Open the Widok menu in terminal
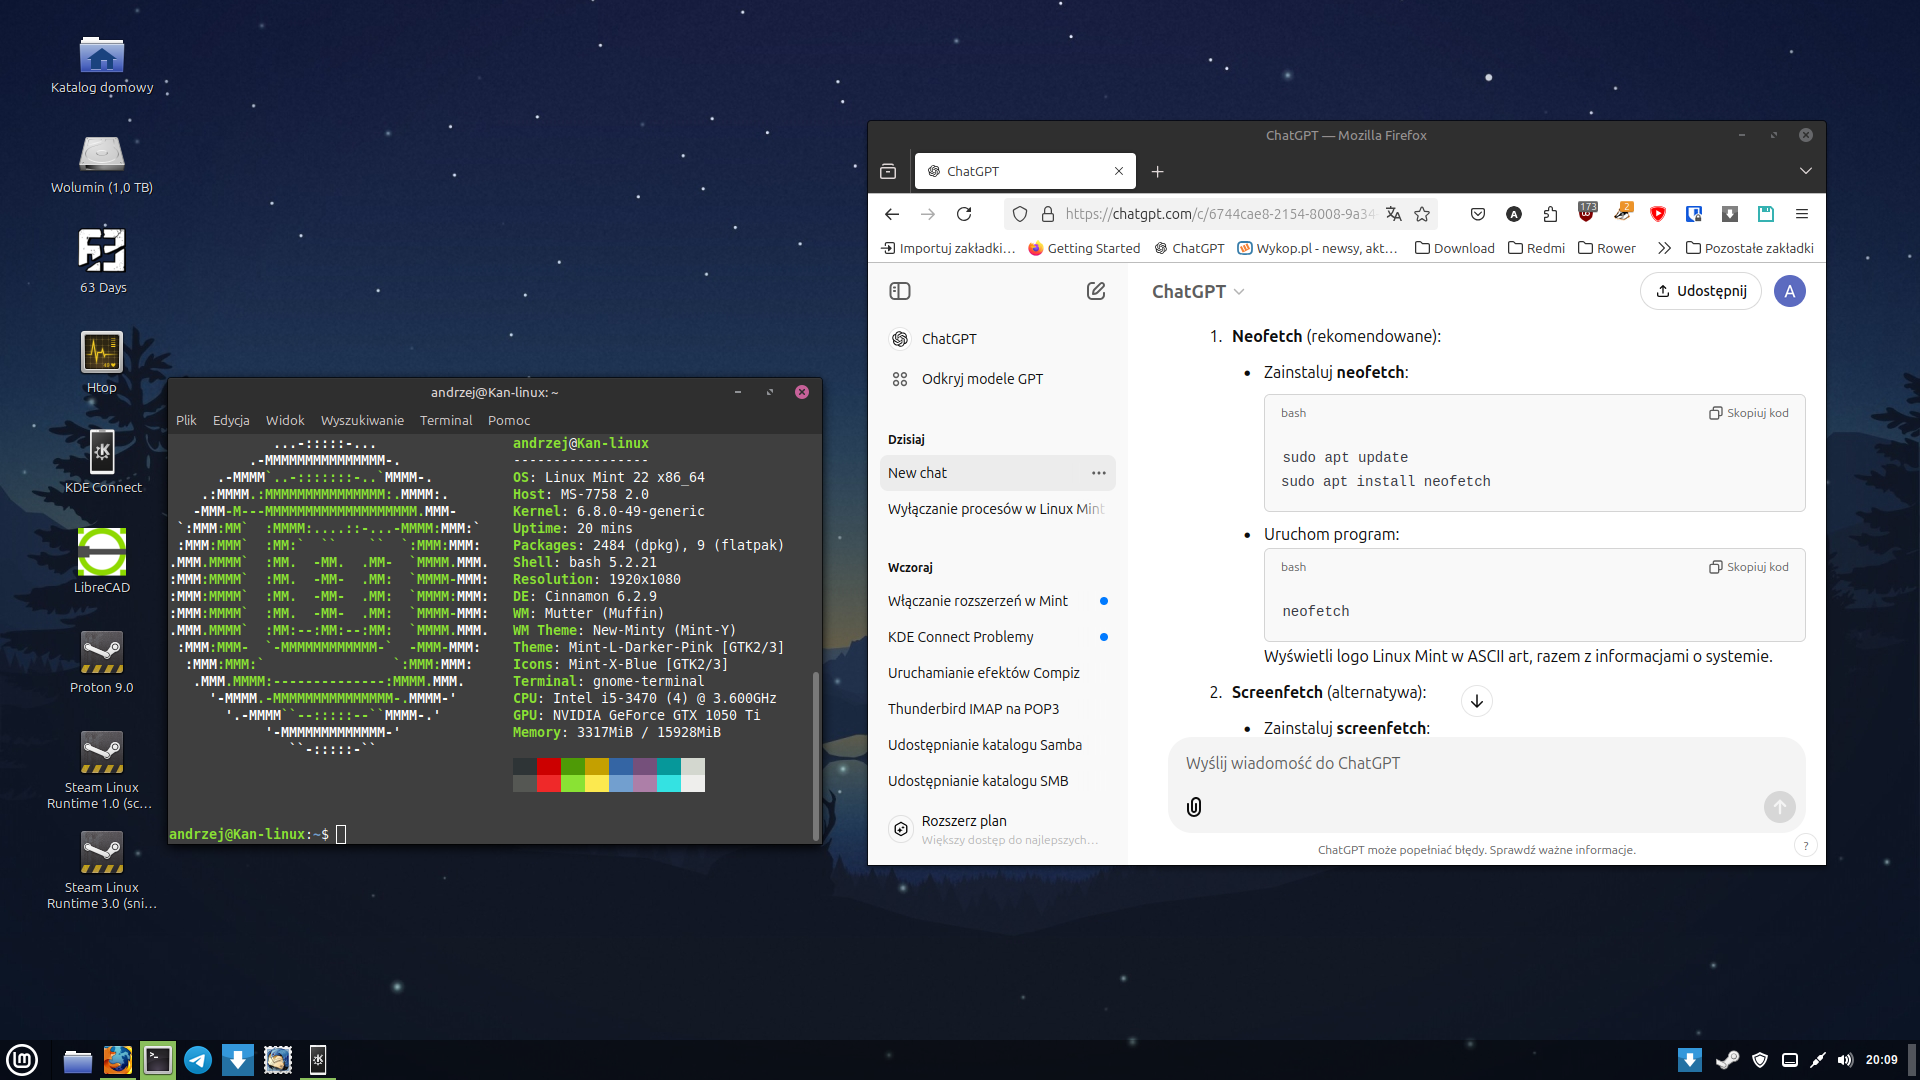Viewport: 1920px width, 1080px height. pyautogui.click(x=284, y=420)
